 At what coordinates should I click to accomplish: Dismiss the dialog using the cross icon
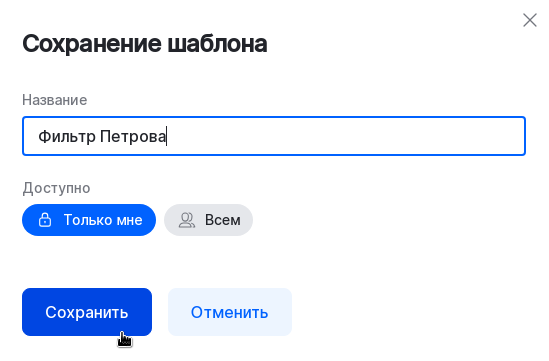(530, 20)
